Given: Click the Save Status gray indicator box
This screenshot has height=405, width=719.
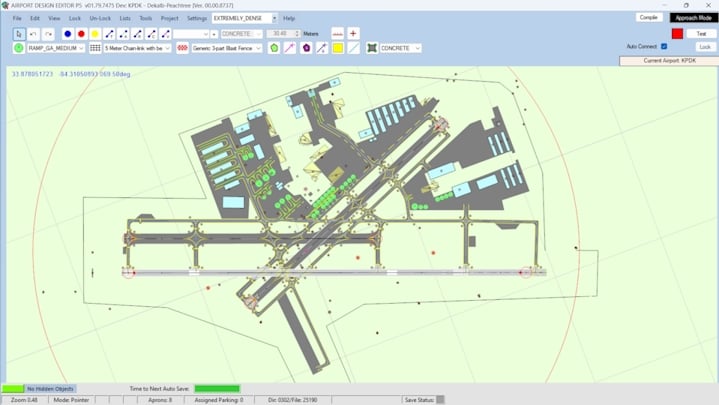Looking at the screenshot, I should pyautogui.click(x=440, y=400).
